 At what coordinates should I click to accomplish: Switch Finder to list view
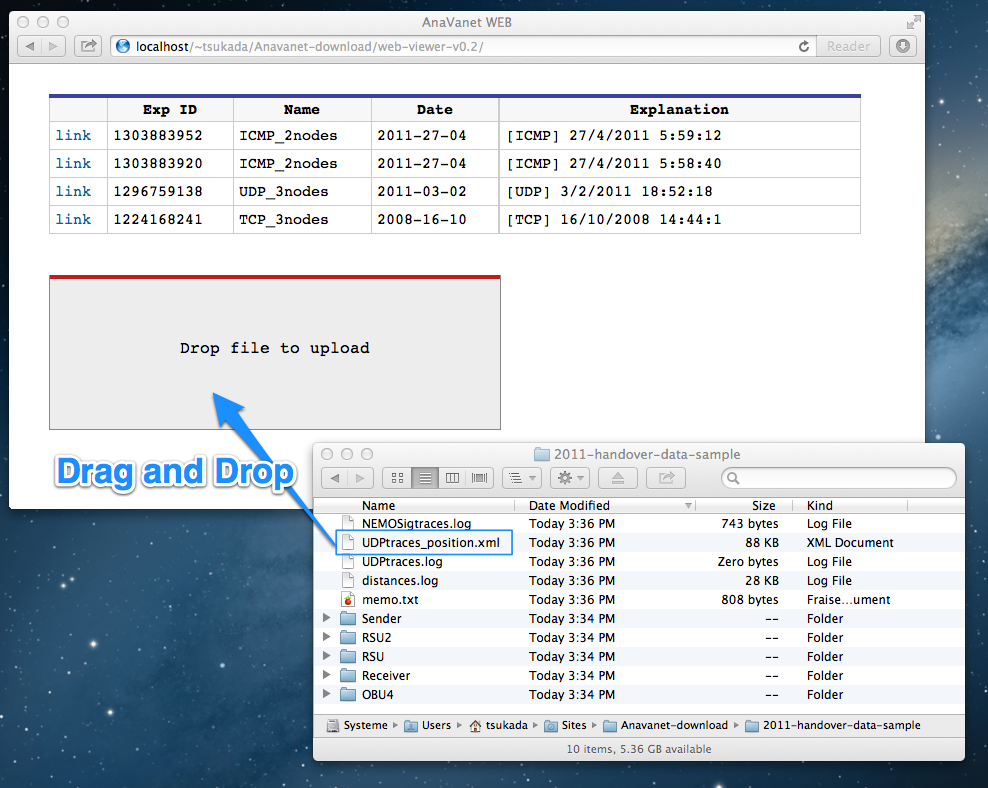pos(424,478)
